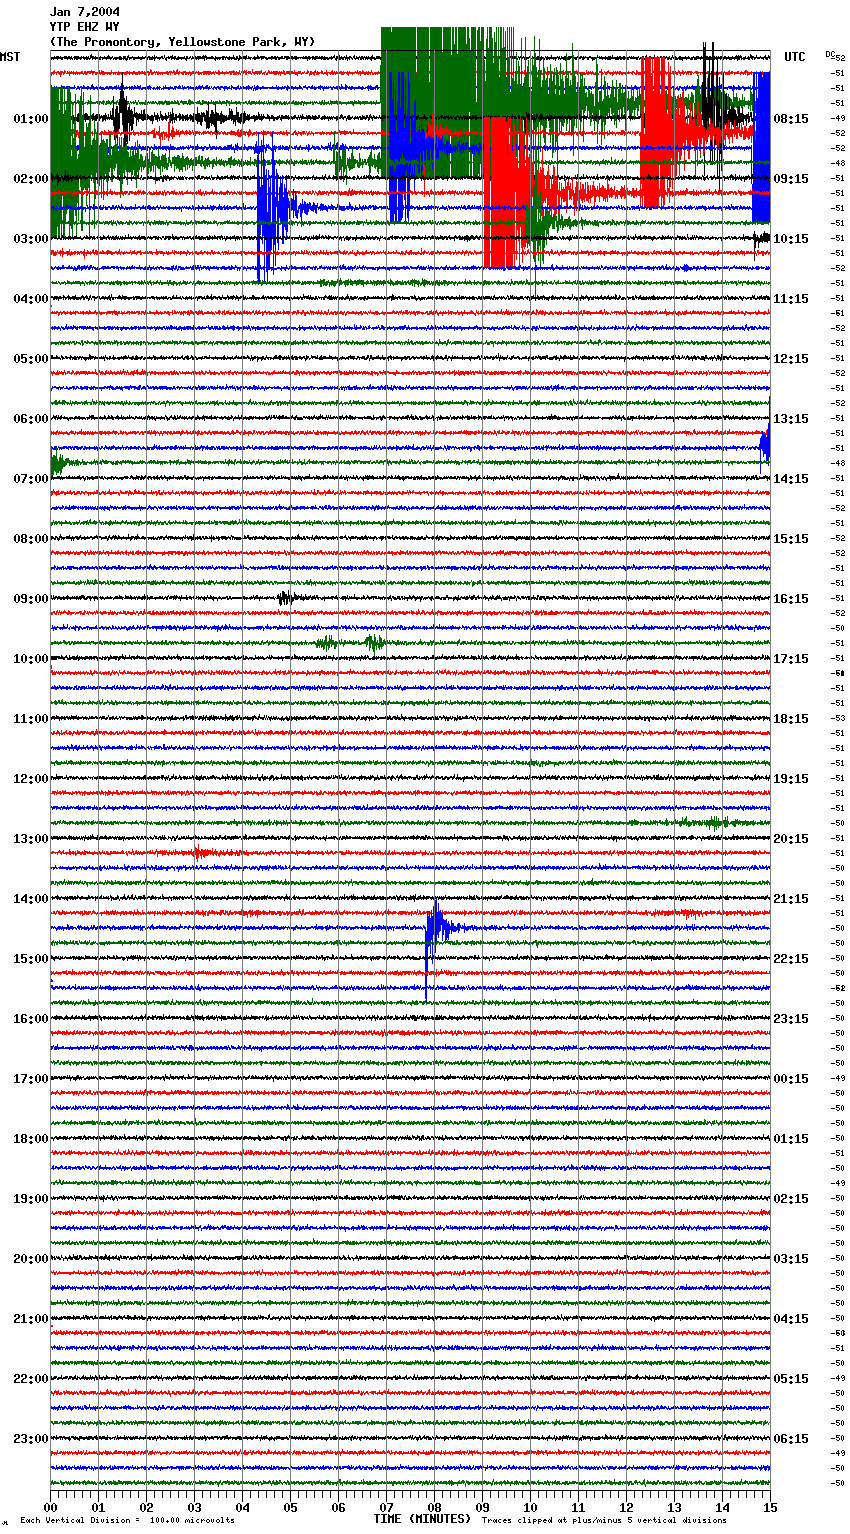This screenshot has height=1534, width=850.
Task: Select the 06:00 MST hour label
Action: (x=31, y=419)
